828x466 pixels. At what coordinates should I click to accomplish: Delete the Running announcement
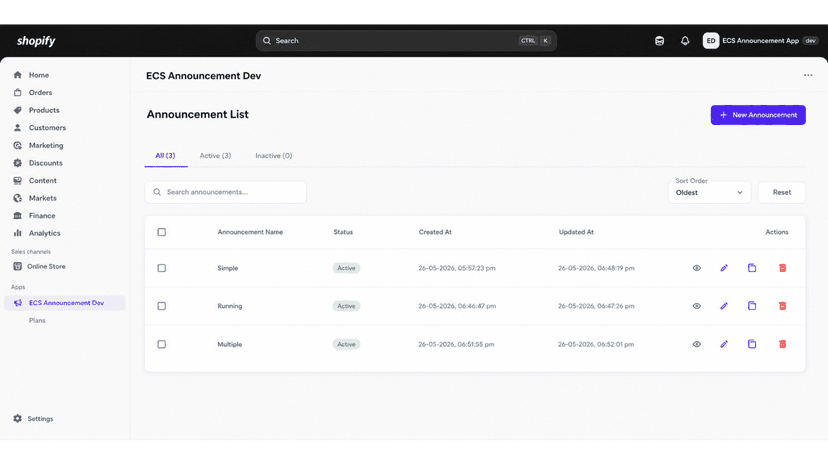(783, 306)
